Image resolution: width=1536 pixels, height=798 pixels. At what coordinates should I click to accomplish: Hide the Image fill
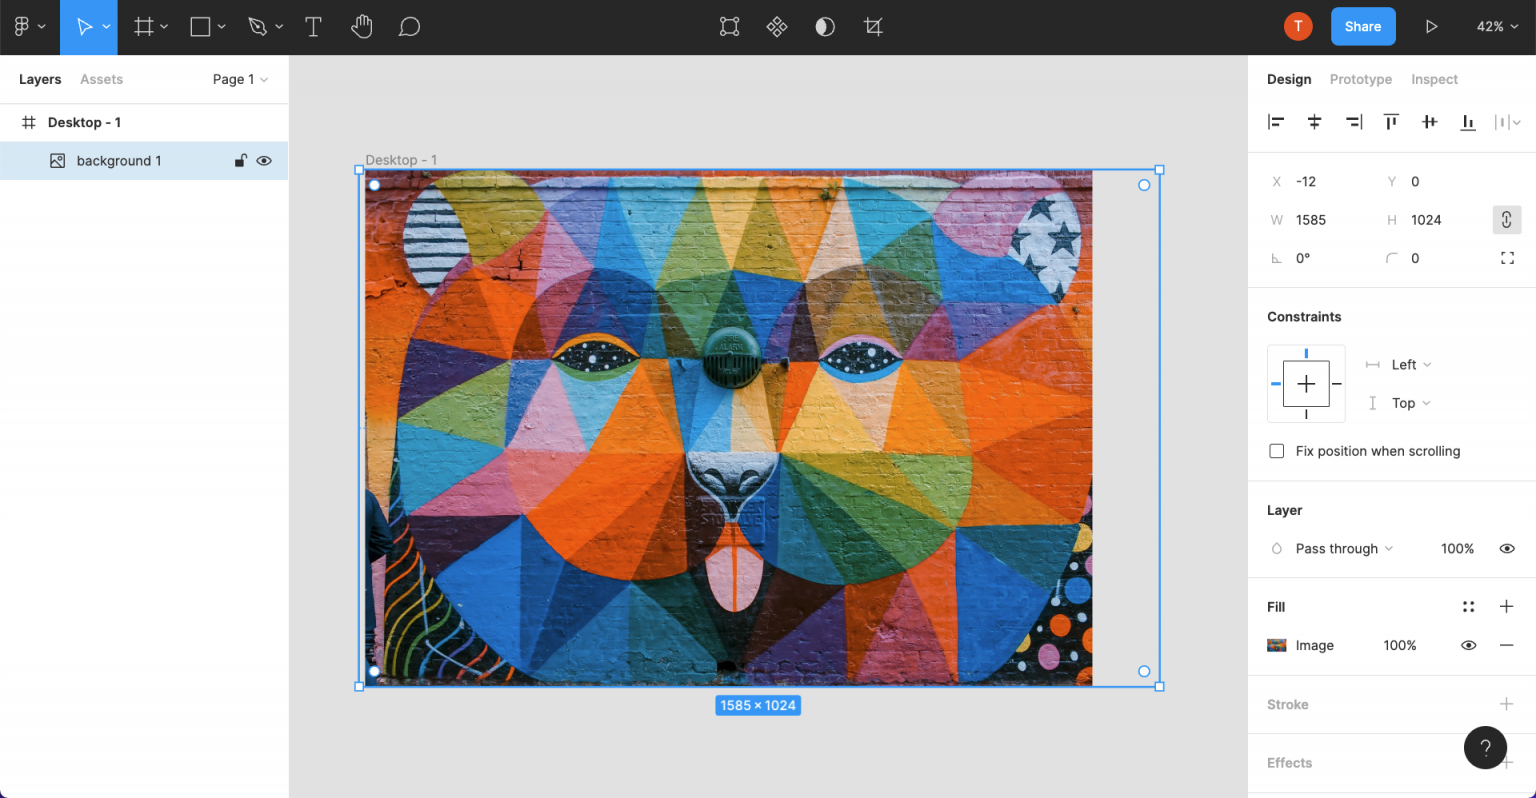(x=1468, y=645)
